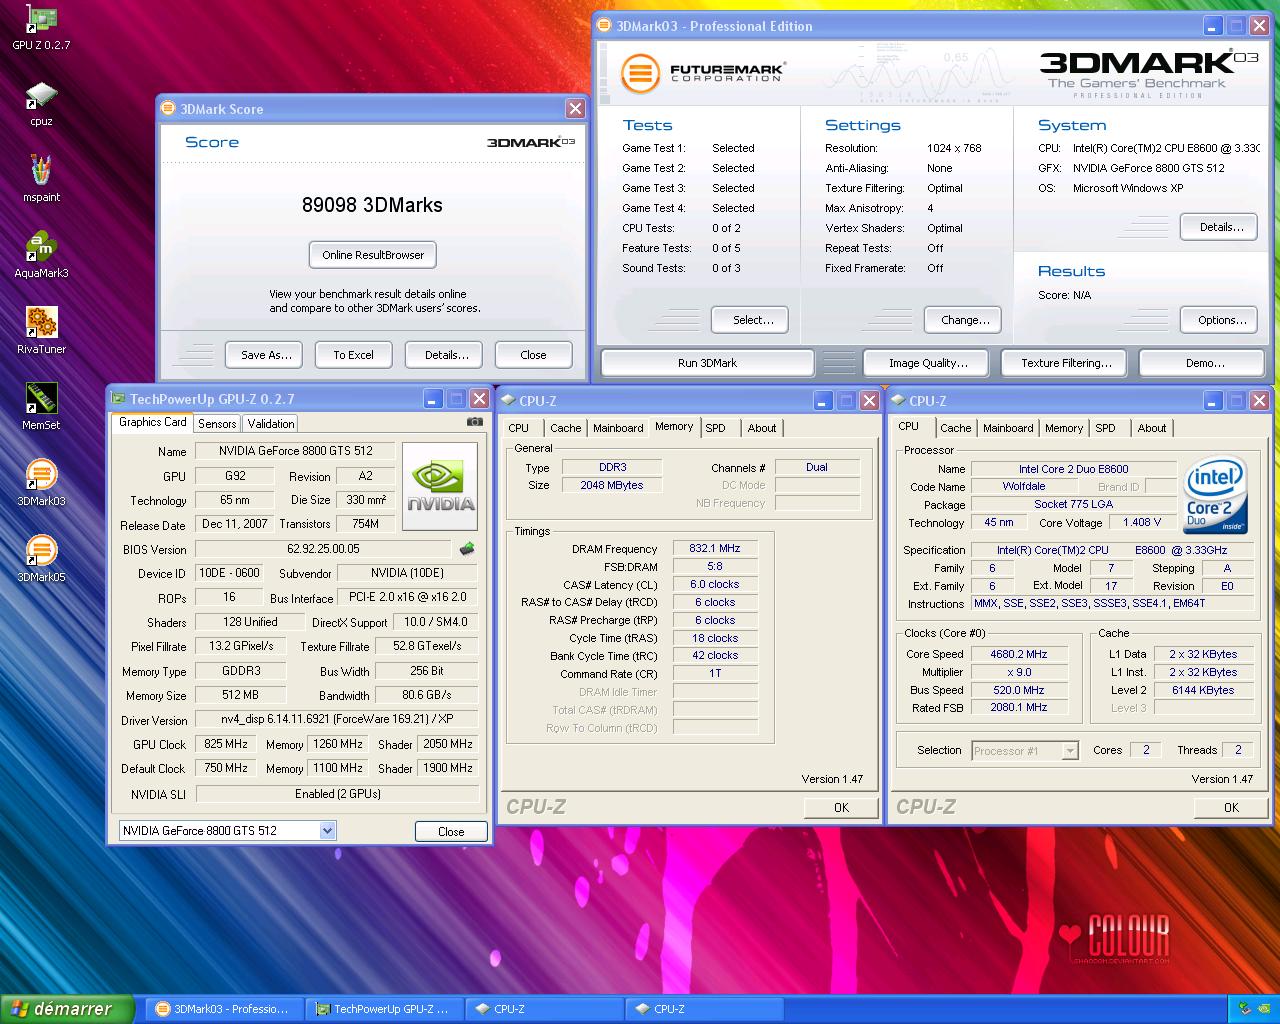1280x1024 pixels.
Task: Click the Texture Filtering... button
Action: (1066, 363)
